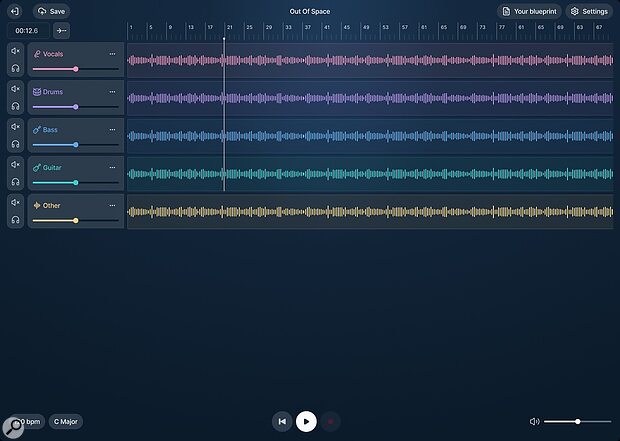Image resolution: width=620 pixels, height=441 pixels.
Task: Solo the Guitar track with headphones icon
Action: [x=15, y=183]
